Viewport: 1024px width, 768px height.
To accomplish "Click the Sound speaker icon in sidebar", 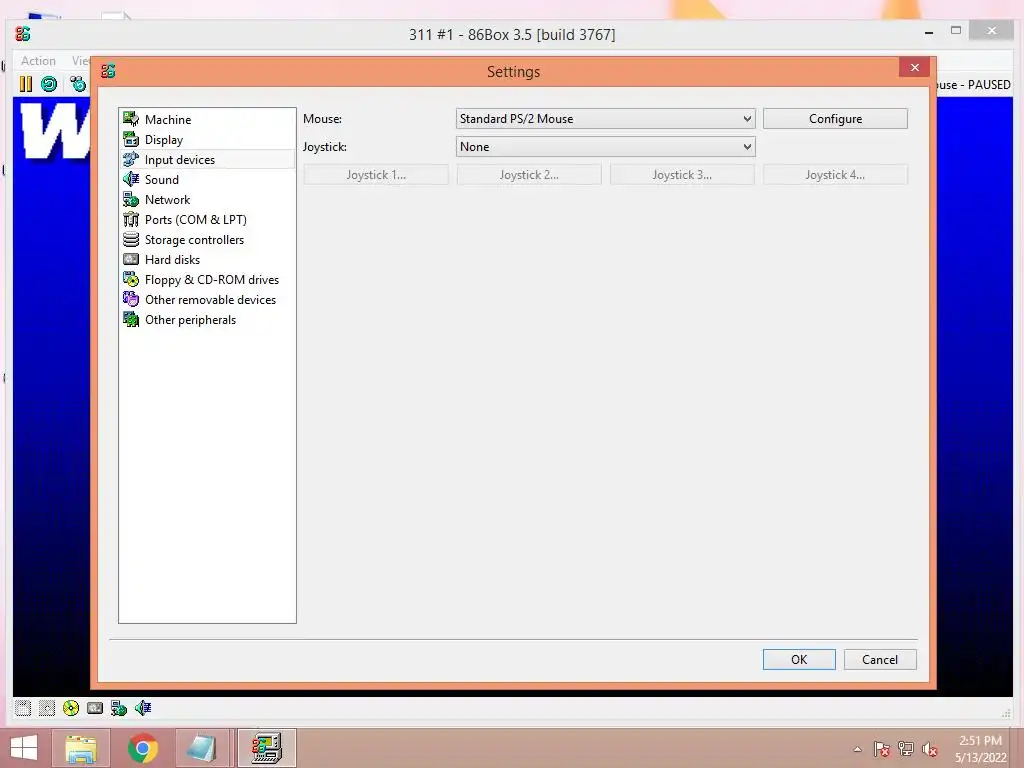I will click(131, 179).
